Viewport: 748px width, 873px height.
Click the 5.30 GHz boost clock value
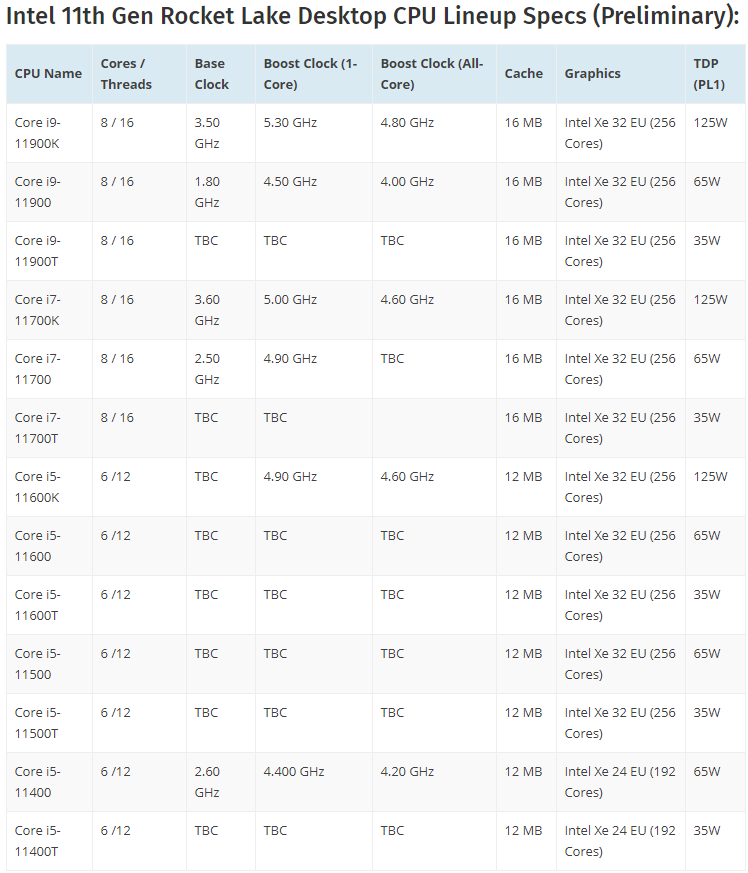click(x=290, y=123)
